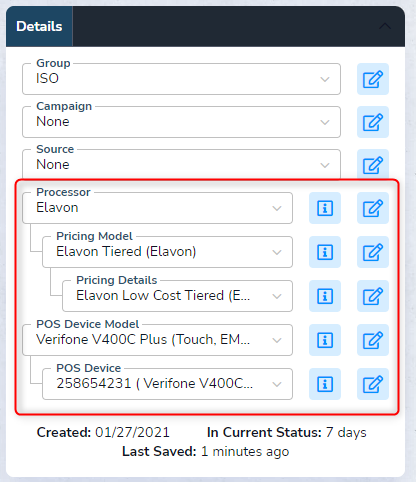Open the Group dropdown showing ISO
The image size is (416, 482).
(181, 79)
